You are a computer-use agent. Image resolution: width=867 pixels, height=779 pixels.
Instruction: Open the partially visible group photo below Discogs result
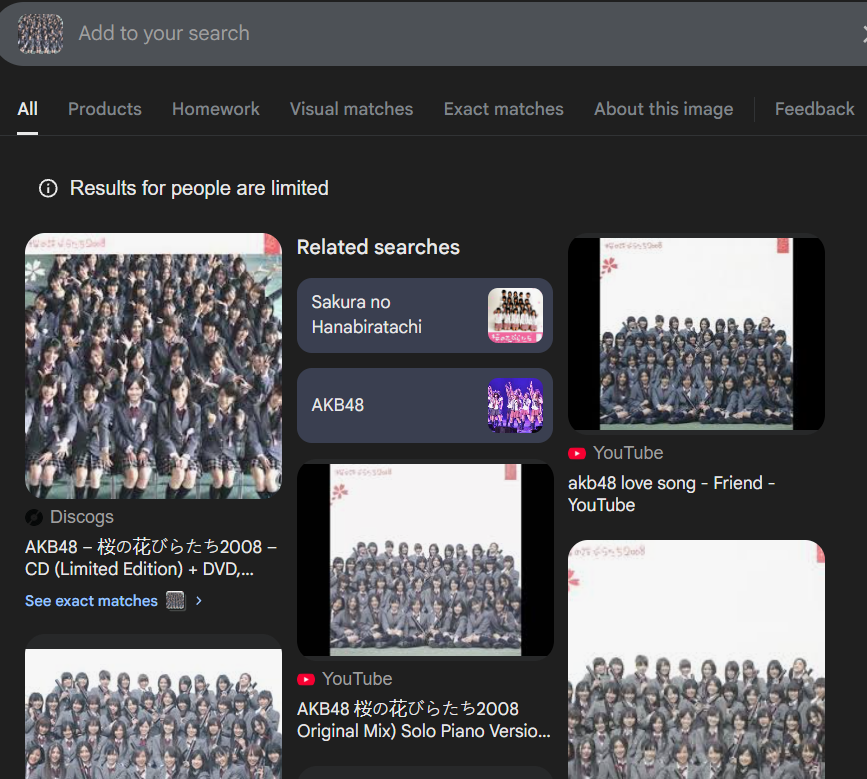point(153,713)
